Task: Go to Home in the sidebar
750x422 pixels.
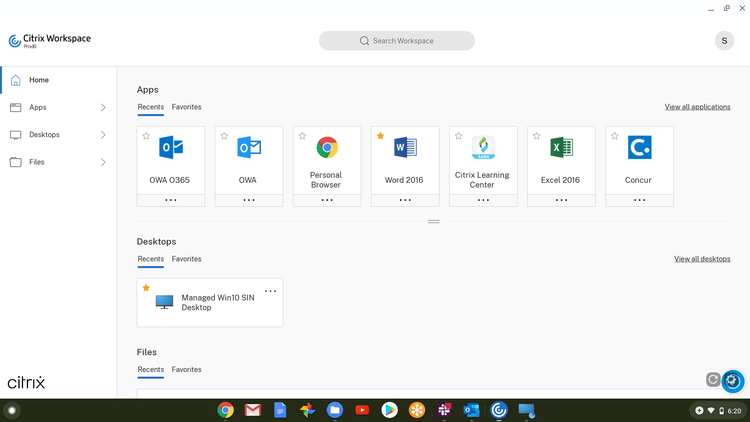Action: [58, 80]
